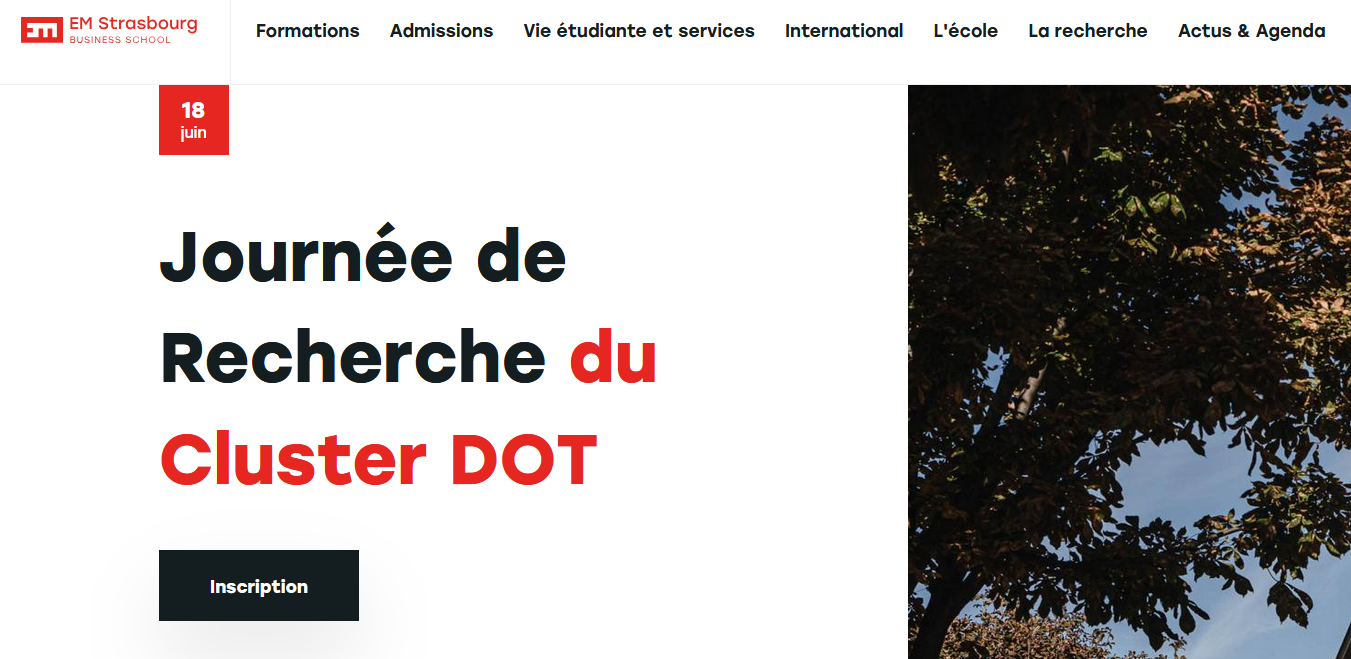Open the Admissions menu
The width and height of the screenshot is (1351, 659).
point(441,31)
